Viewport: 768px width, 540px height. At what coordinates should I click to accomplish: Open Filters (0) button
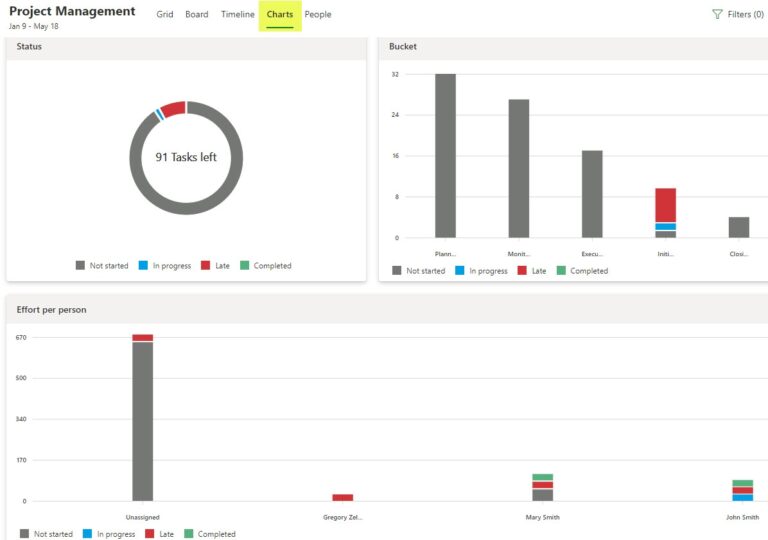(738, 14)
